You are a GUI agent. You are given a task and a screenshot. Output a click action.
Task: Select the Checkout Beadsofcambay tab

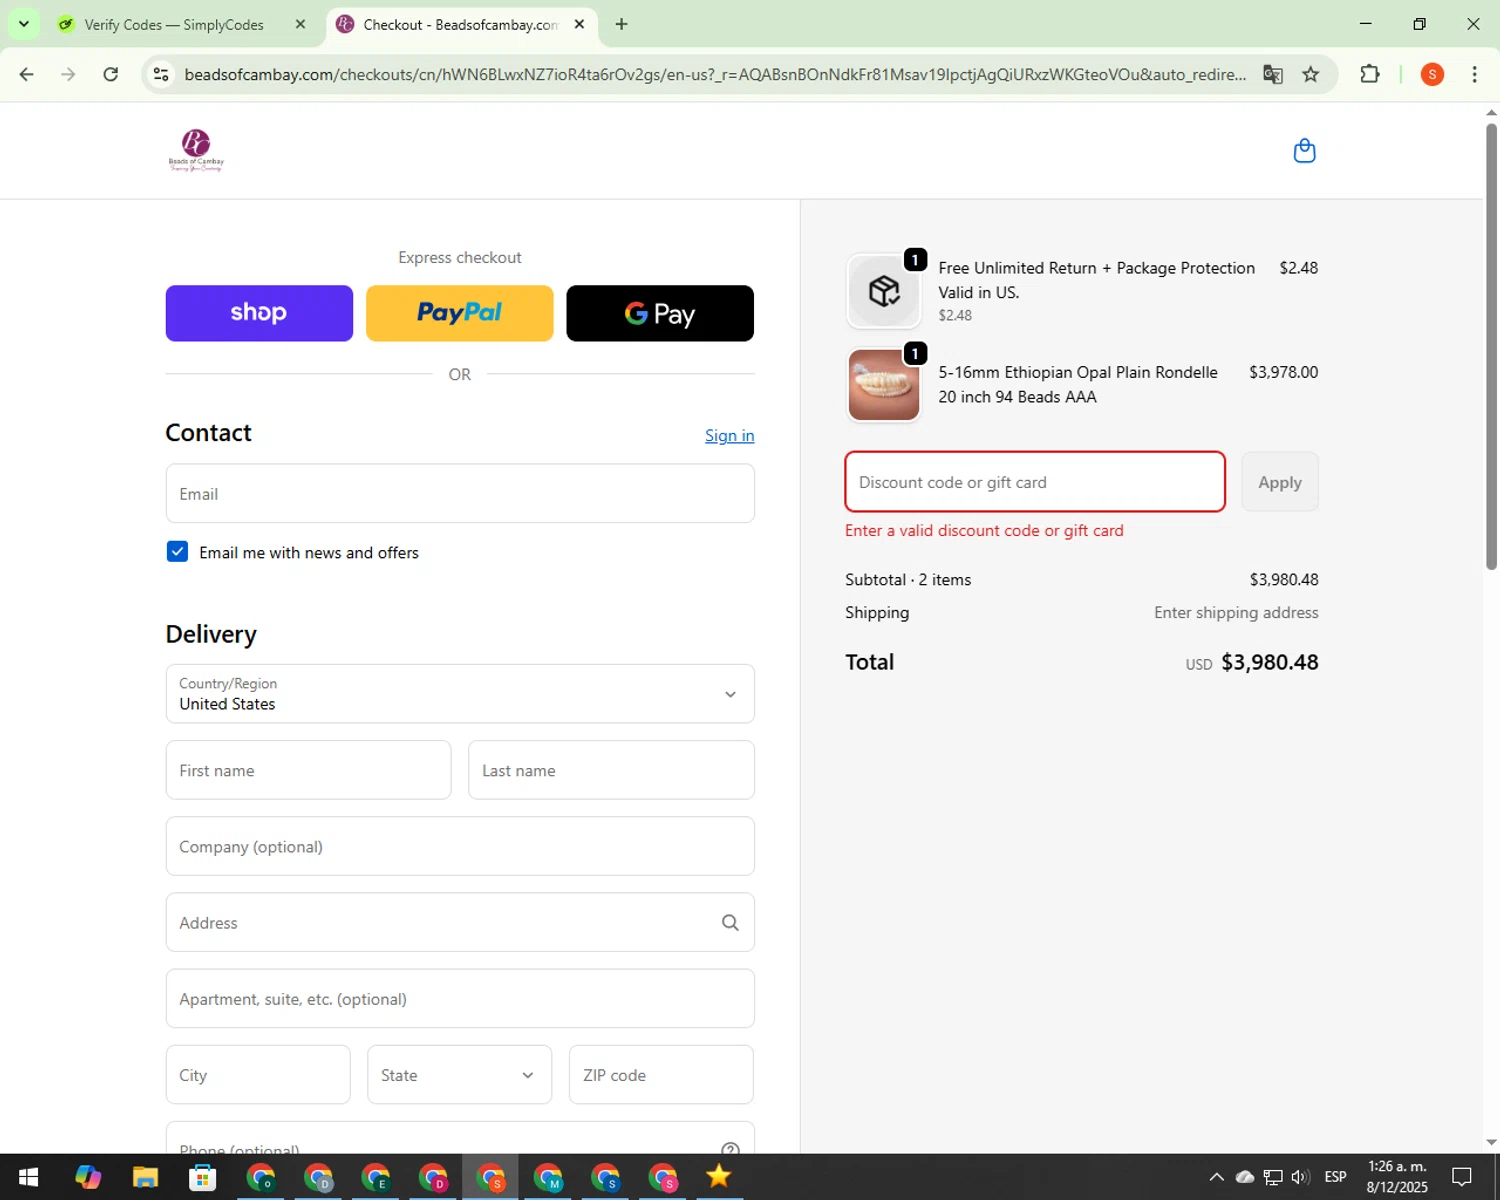pos(461,24)
